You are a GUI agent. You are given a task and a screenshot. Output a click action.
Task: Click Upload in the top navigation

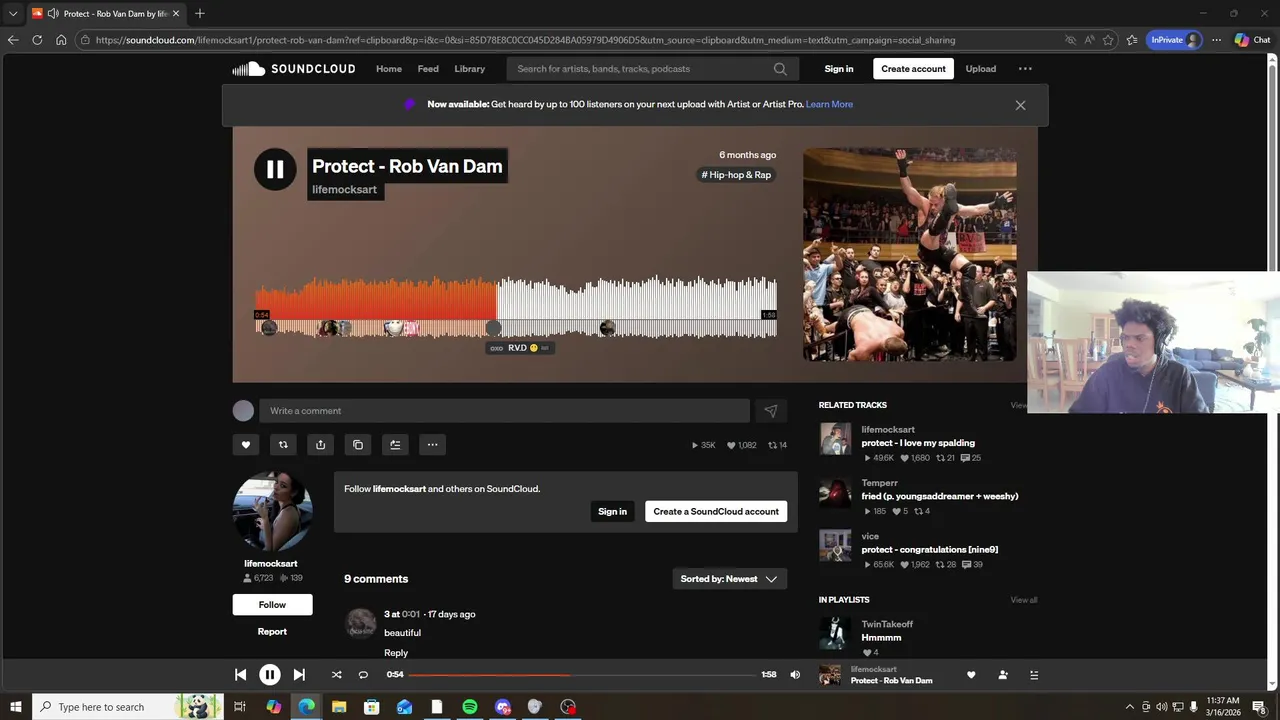pyautogui.click(x=980, y=69)
